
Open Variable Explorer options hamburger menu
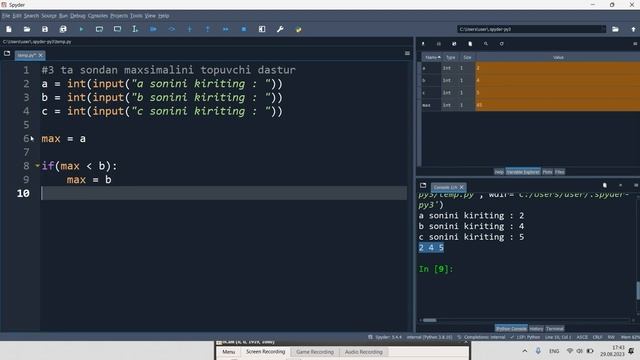635,44
